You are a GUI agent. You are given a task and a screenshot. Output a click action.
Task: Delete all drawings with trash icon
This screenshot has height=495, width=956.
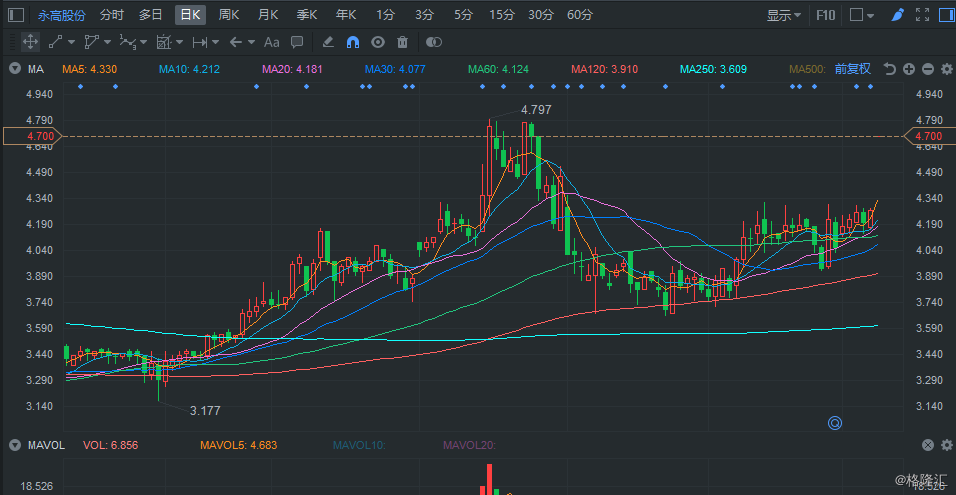pos(402,42)
